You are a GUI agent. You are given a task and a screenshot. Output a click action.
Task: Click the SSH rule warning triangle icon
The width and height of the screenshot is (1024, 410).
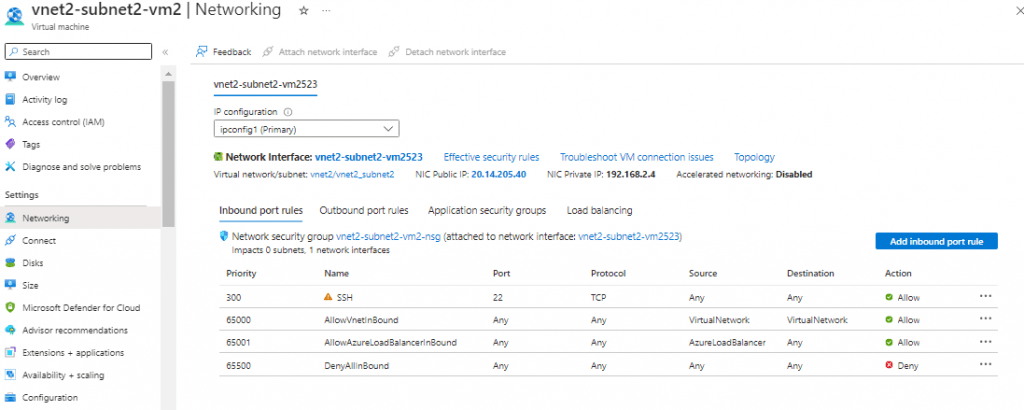[328, 297]
